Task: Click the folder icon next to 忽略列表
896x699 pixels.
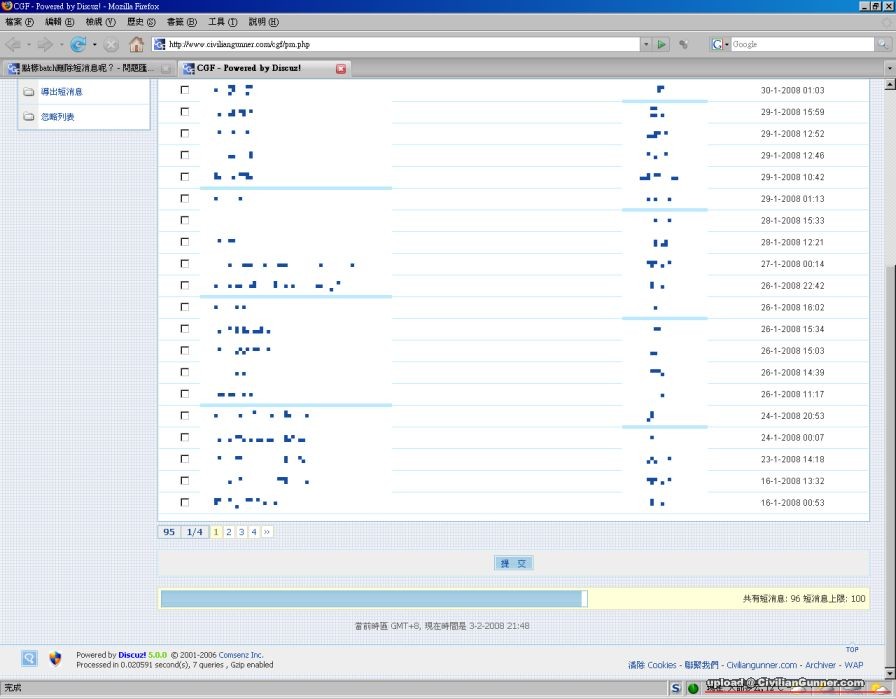Action: click(29, 117)
